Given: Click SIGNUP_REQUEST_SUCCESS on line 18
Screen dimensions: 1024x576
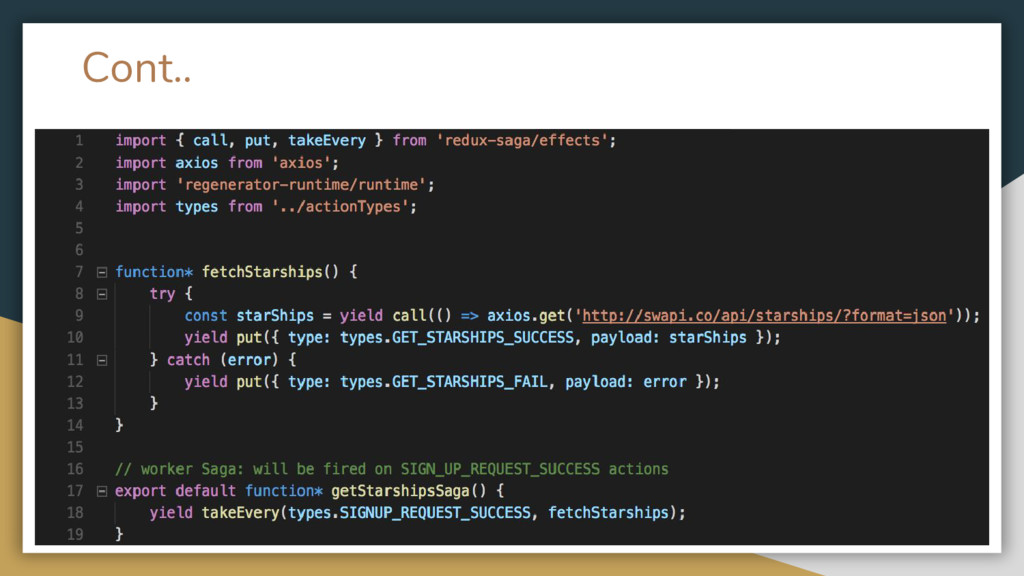Looking at the screenshot, I should tap(435, 513).
